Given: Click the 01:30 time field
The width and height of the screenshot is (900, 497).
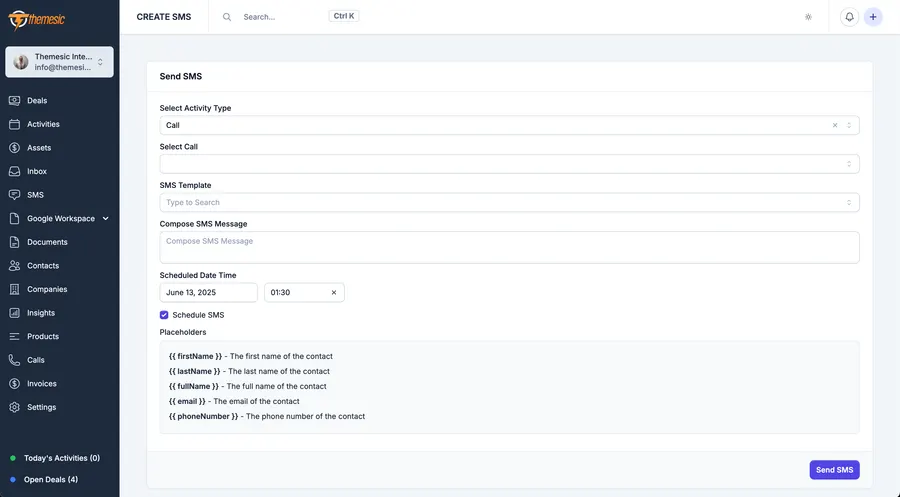Looking at the screenshot, I should (304, 292).
